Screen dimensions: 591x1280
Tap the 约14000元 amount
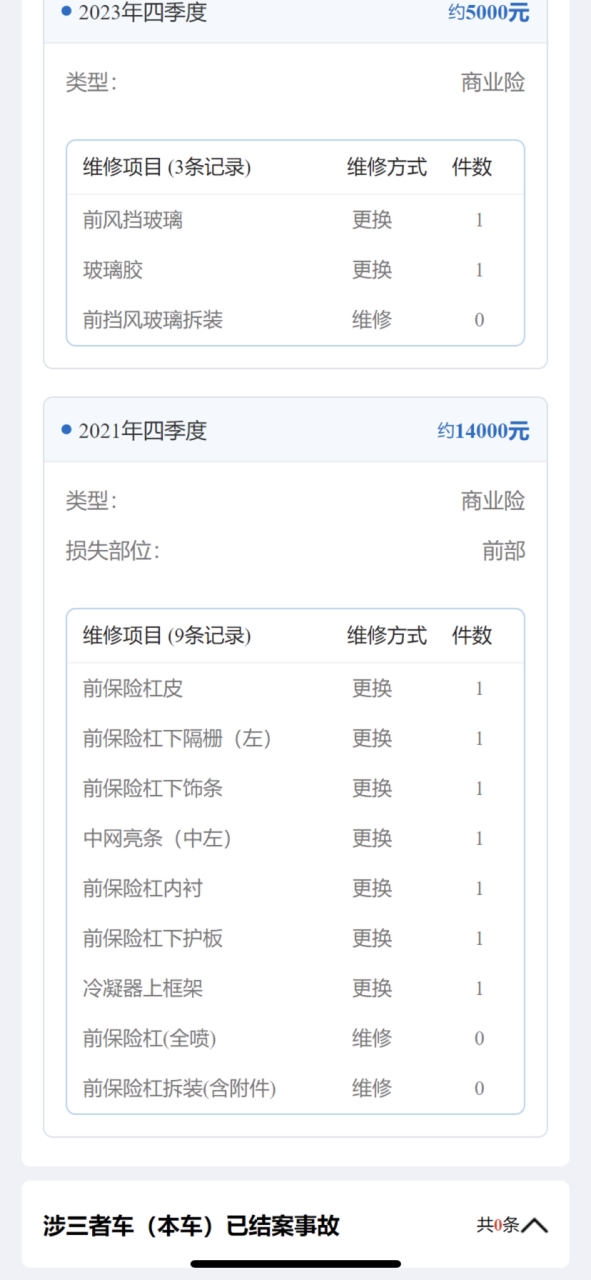(x=484, y=431)
